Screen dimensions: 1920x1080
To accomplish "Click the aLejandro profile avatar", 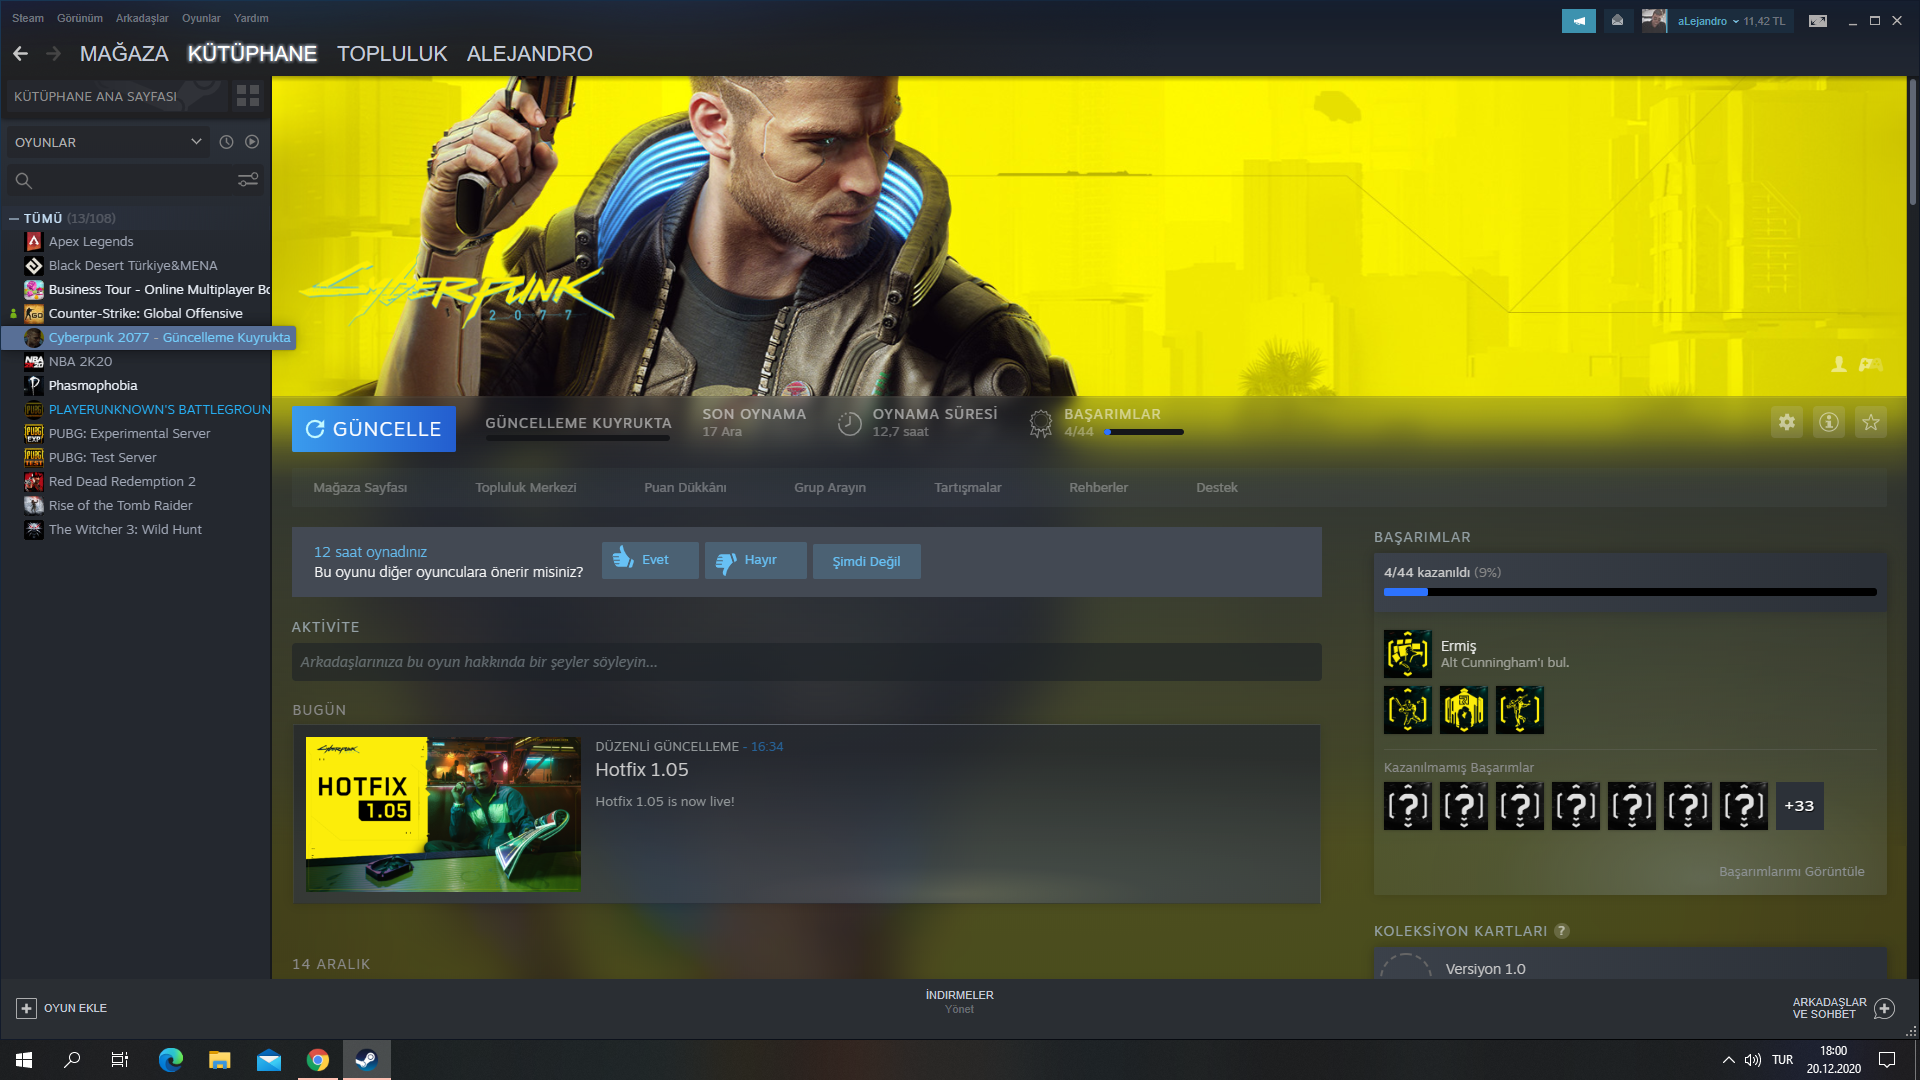I will coord(1654,21).
